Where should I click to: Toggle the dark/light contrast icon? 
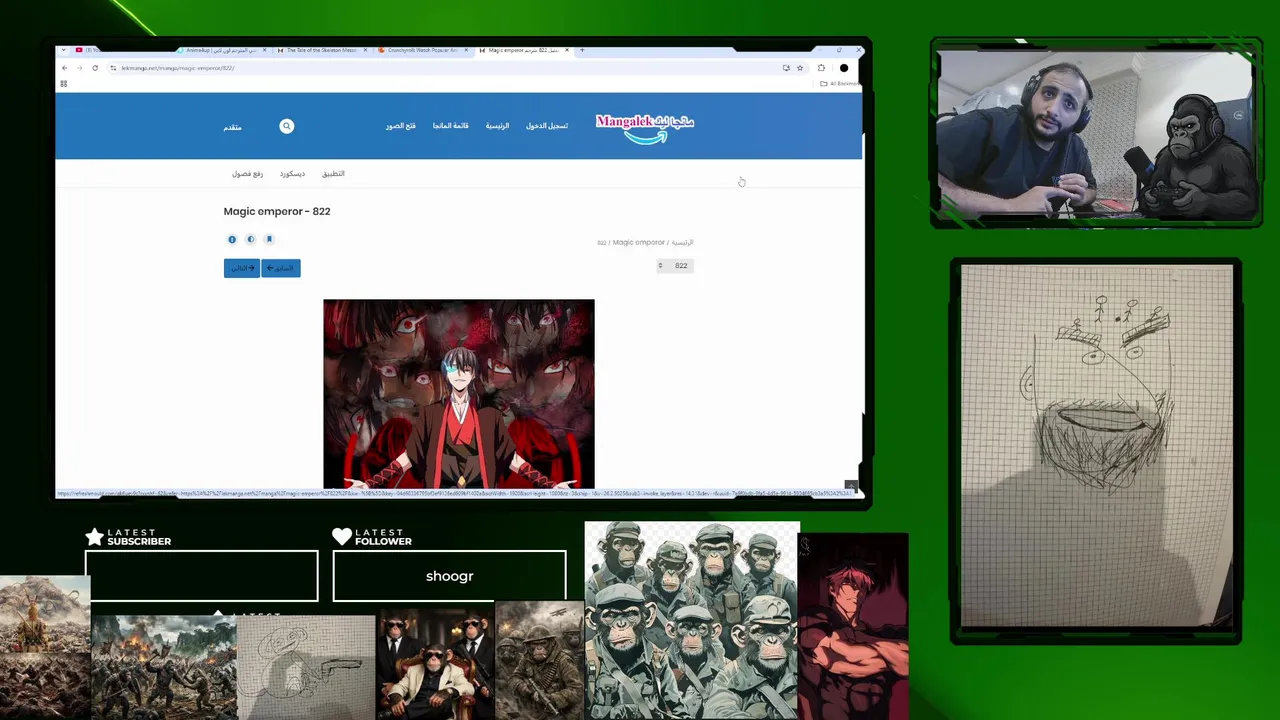(251, 240)
